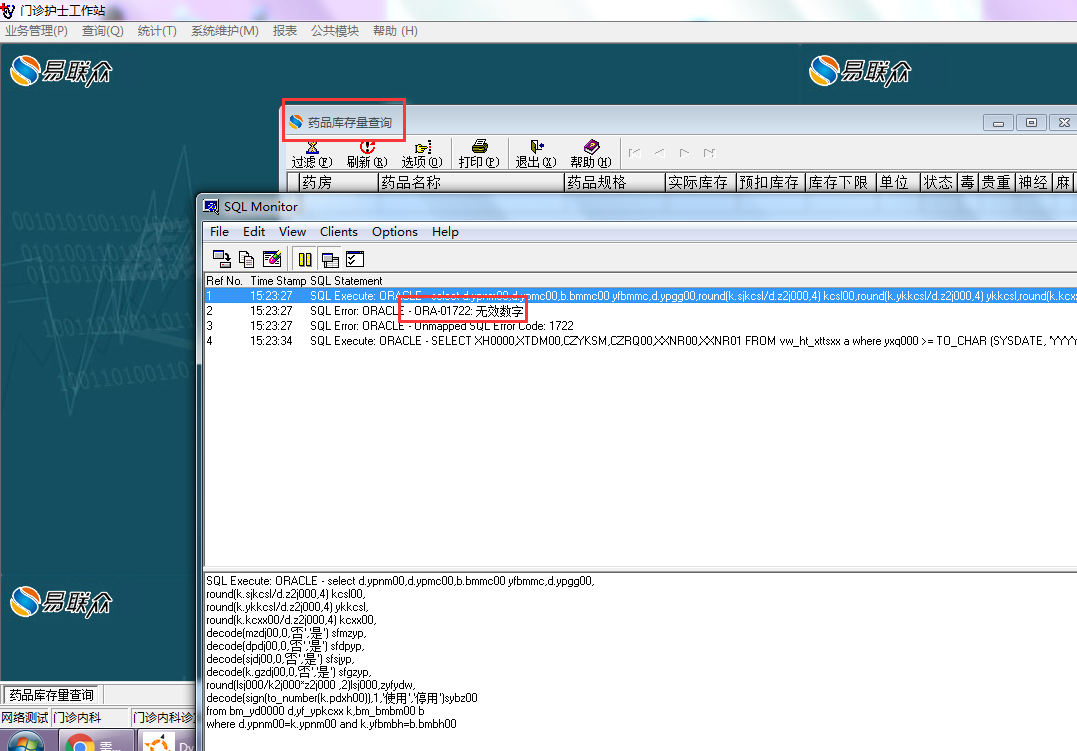Toggle the yellow pause button in SQL Monitor
The image size is (1077, 751).
coord(305,259)
